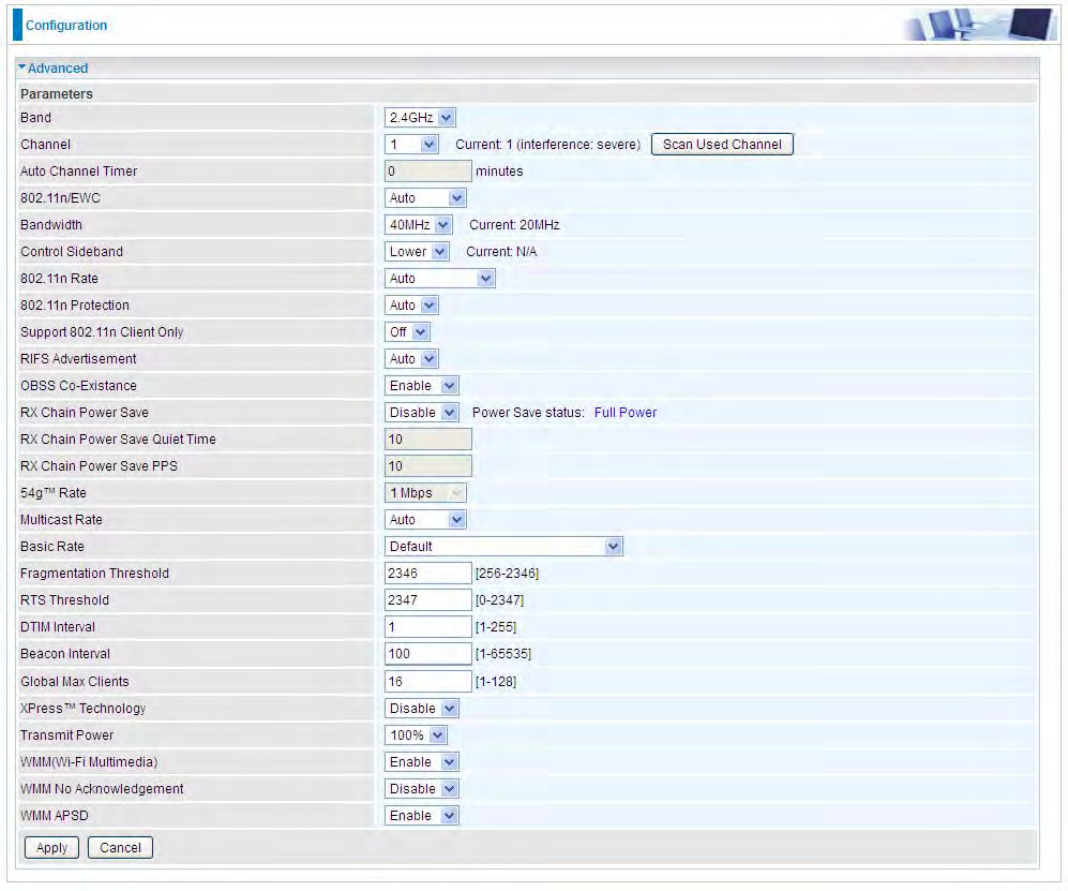Open the 802.11n Protection dropdown
The image size is (1068, 891).
[x=411, y=305]
